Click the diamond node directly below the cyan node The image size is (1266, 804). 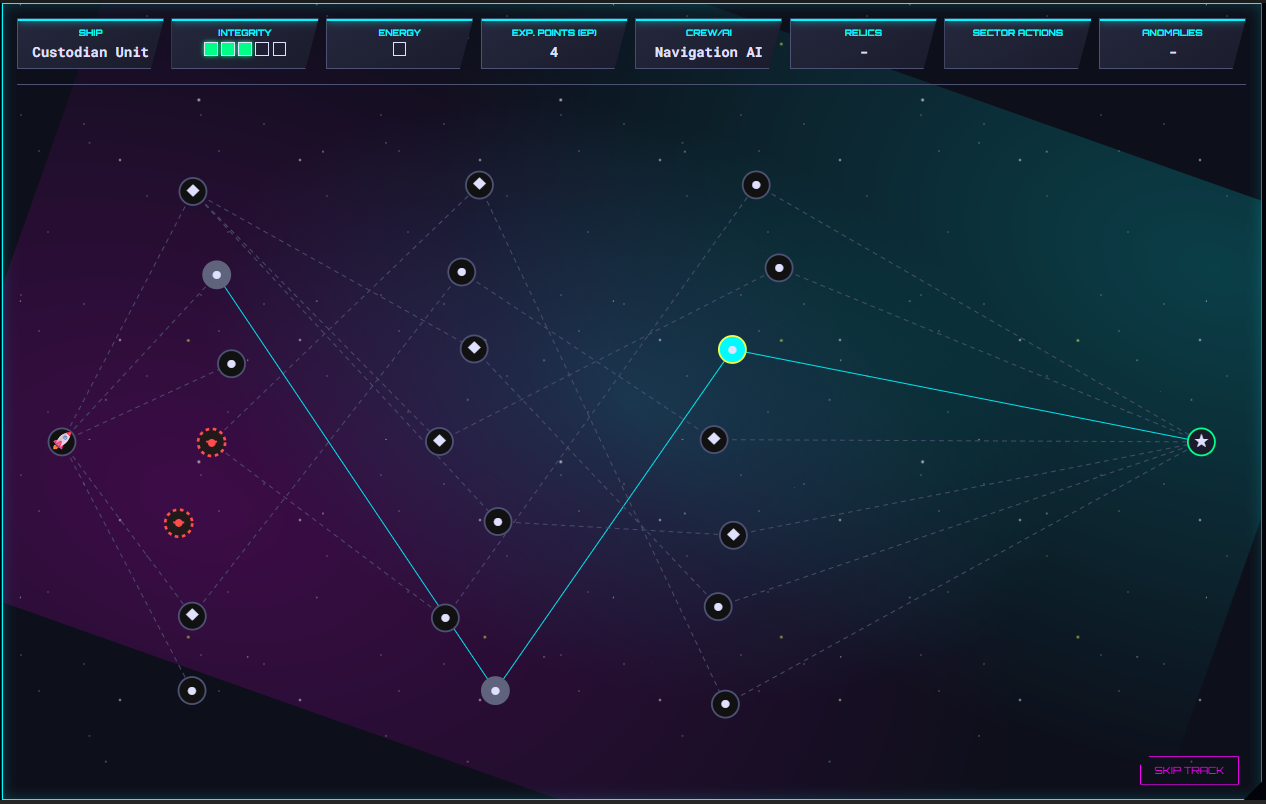pos(713,439)
